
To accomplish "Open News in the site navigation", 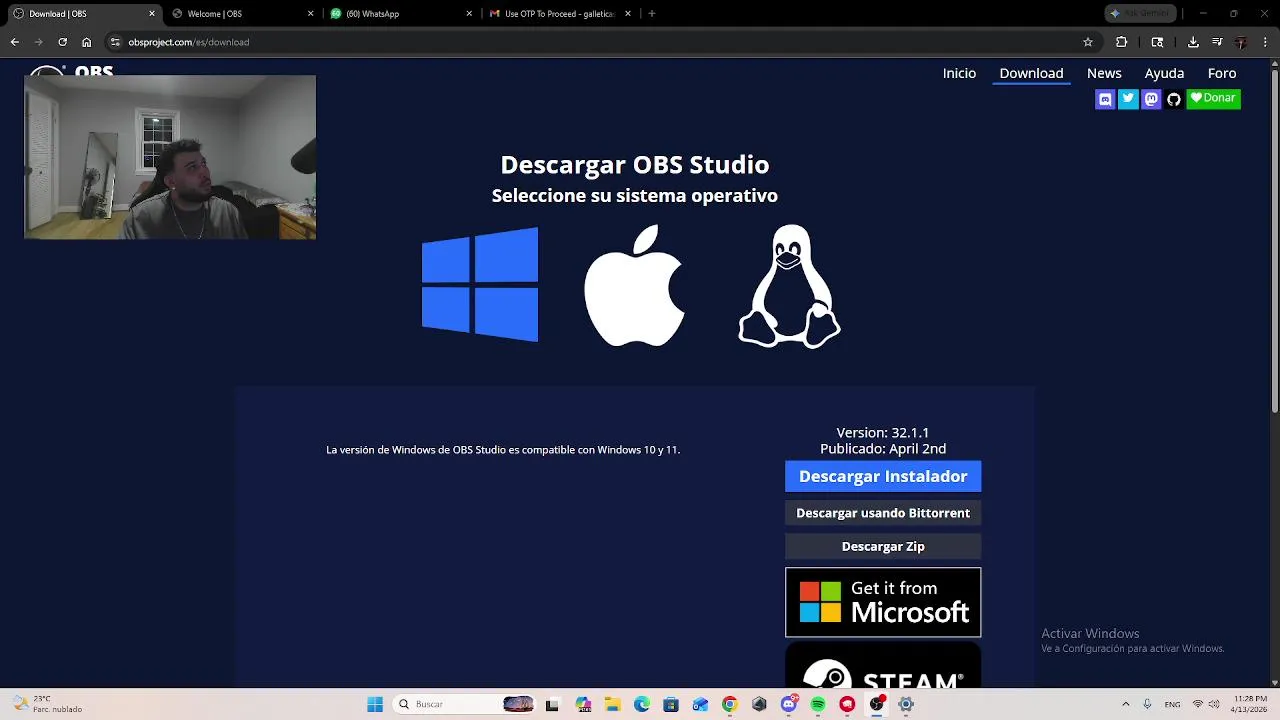I will click(1104, 73).
